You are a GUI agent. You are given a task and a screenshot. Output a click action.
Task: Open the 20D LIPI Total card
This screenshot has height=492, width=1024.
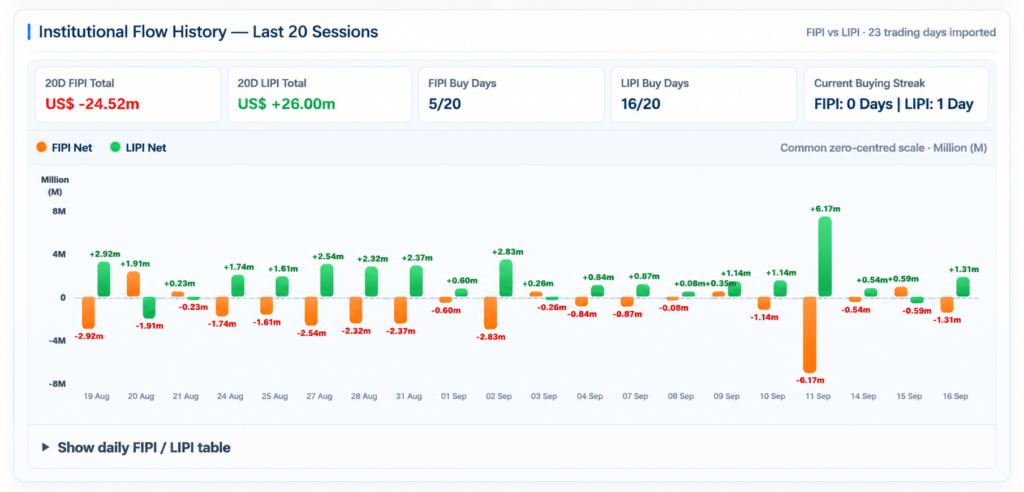319,95
